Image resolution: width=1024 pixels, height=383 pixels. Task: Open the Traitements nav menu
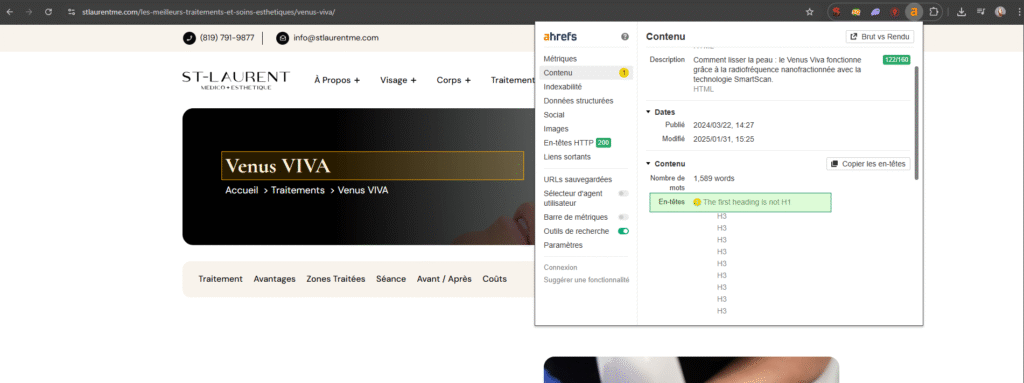pyautogui.click(x=513, y=80)
